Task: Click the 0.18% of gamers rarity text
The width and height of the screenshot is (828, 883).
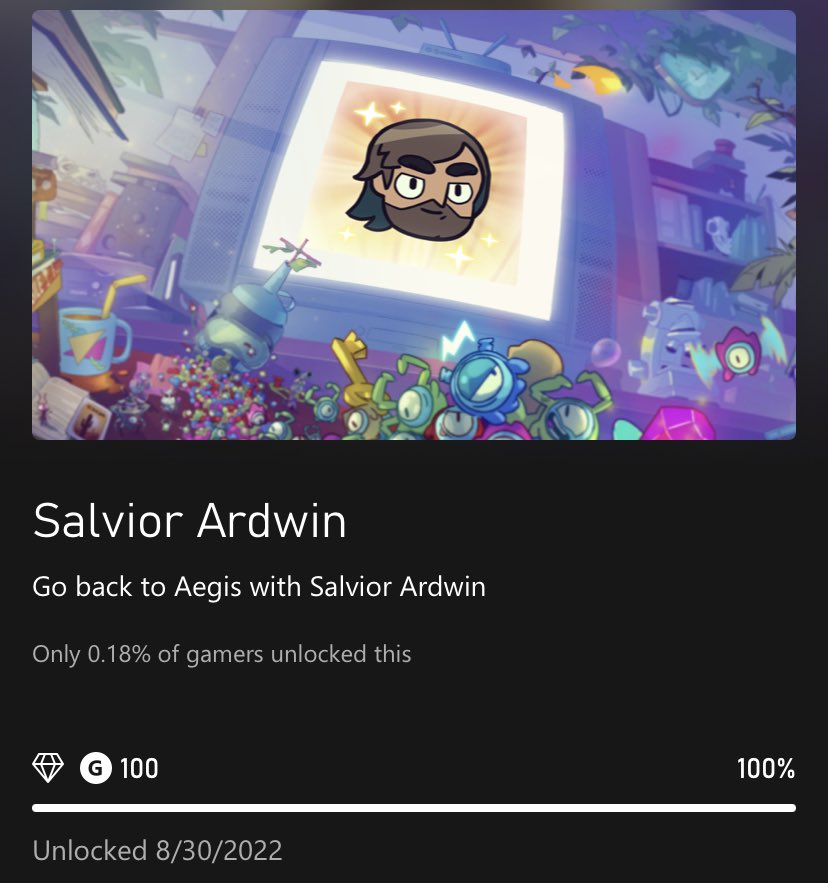Action: 221,654
